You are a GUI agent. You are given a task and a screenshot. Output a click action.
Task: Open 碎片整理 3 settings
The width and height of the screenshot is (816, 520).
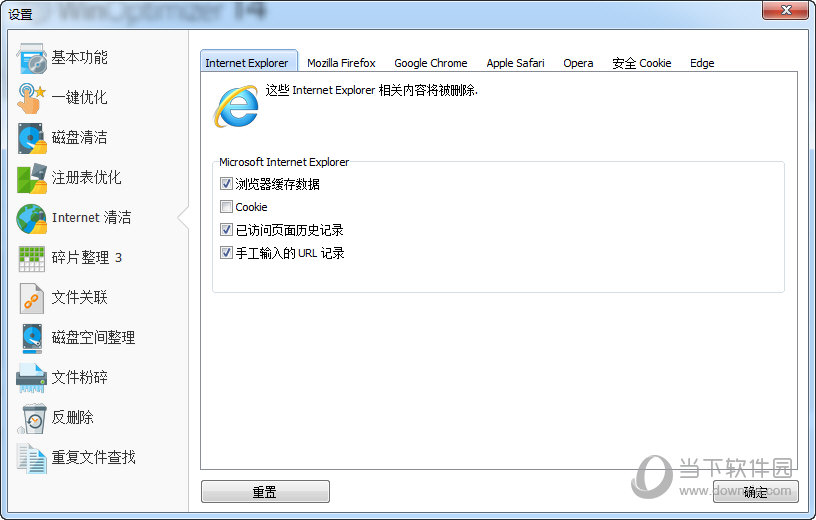[86, 258]
